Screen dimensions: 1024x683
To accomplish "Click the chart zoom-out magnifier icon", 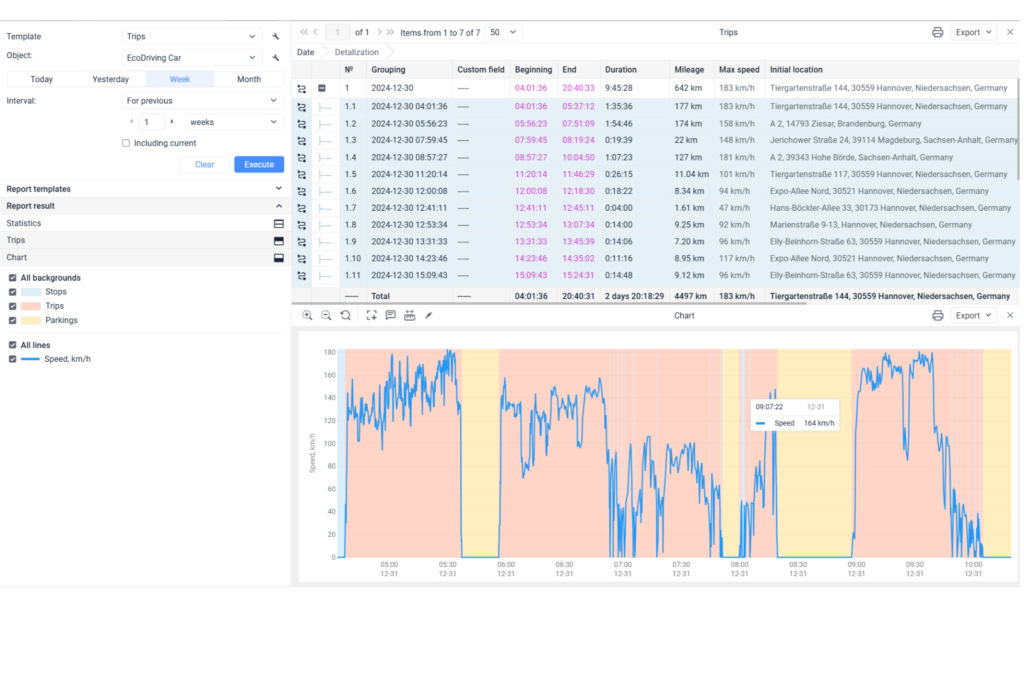I will (326, 315).
